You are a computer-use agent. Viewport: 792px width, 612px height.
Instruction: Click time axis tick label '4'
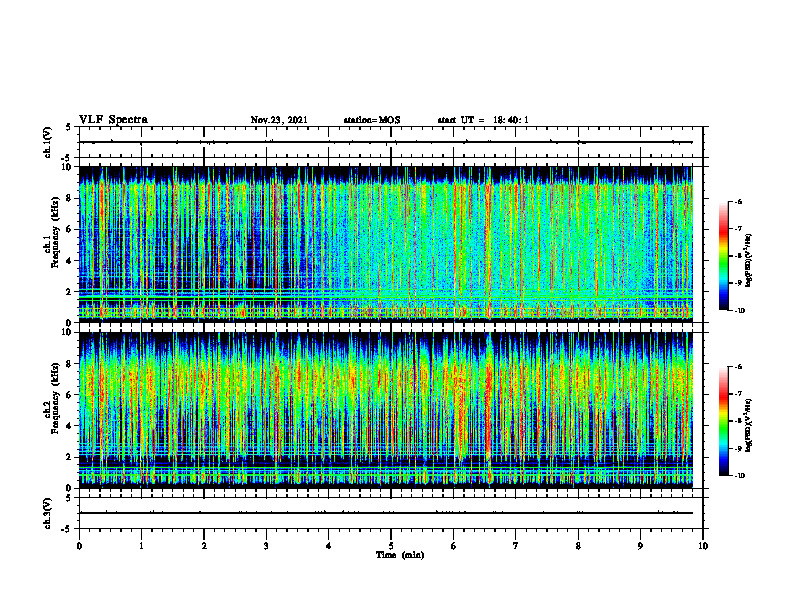click(329, 546)
